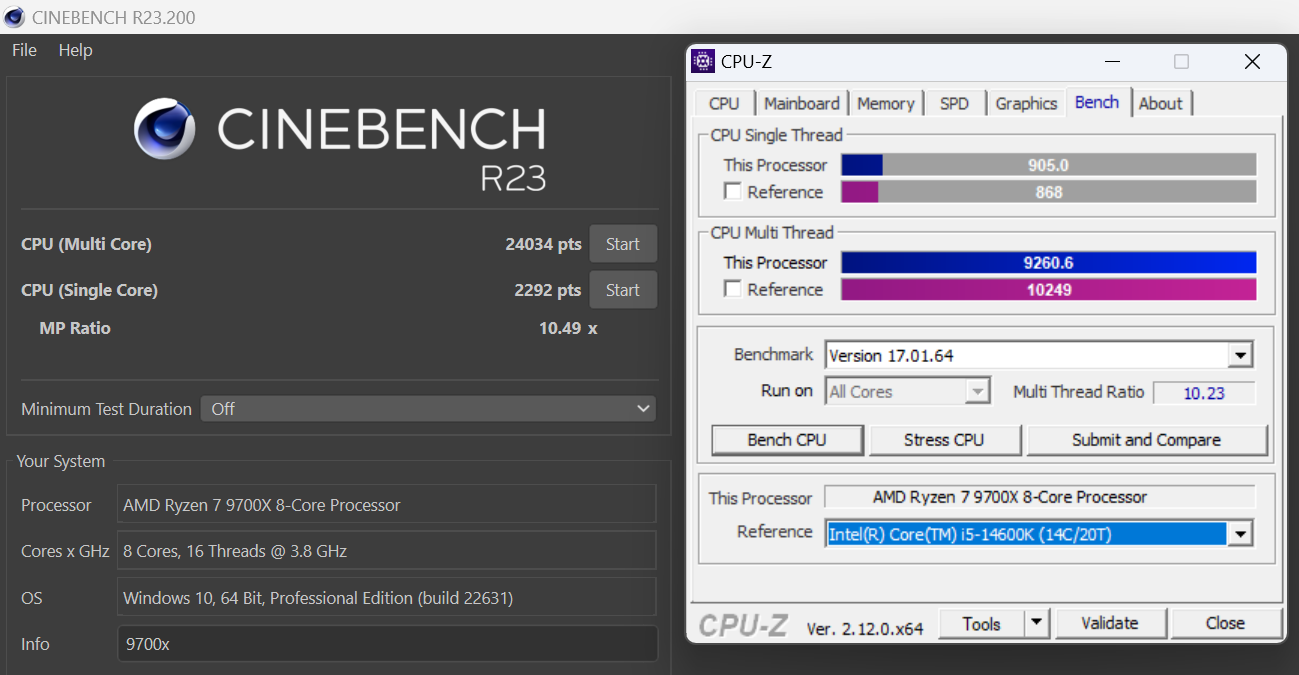Viewport: 1299px width, 675px height.
Task: Click the CPU-Z title bar icon
Action: (x=703, y=61)
